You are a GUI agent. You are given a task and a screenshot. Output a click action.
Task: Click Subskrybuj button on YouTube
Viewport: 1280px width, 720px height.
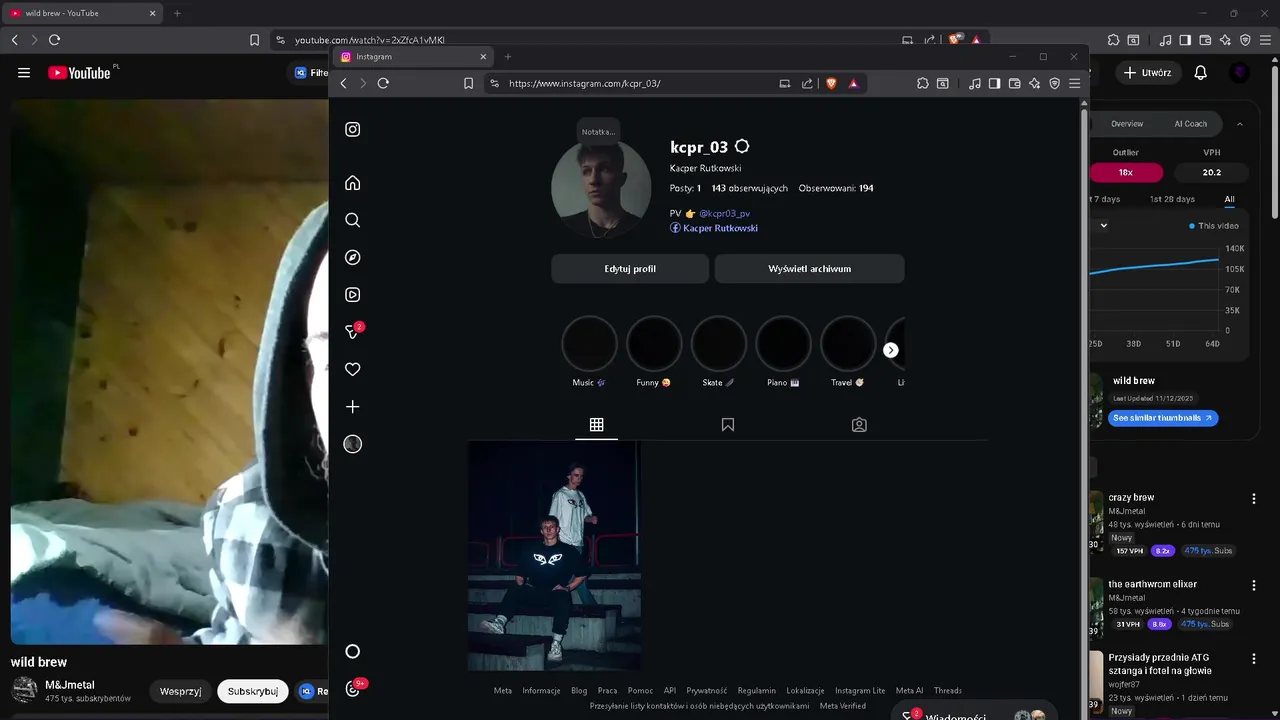coord(253,691)
